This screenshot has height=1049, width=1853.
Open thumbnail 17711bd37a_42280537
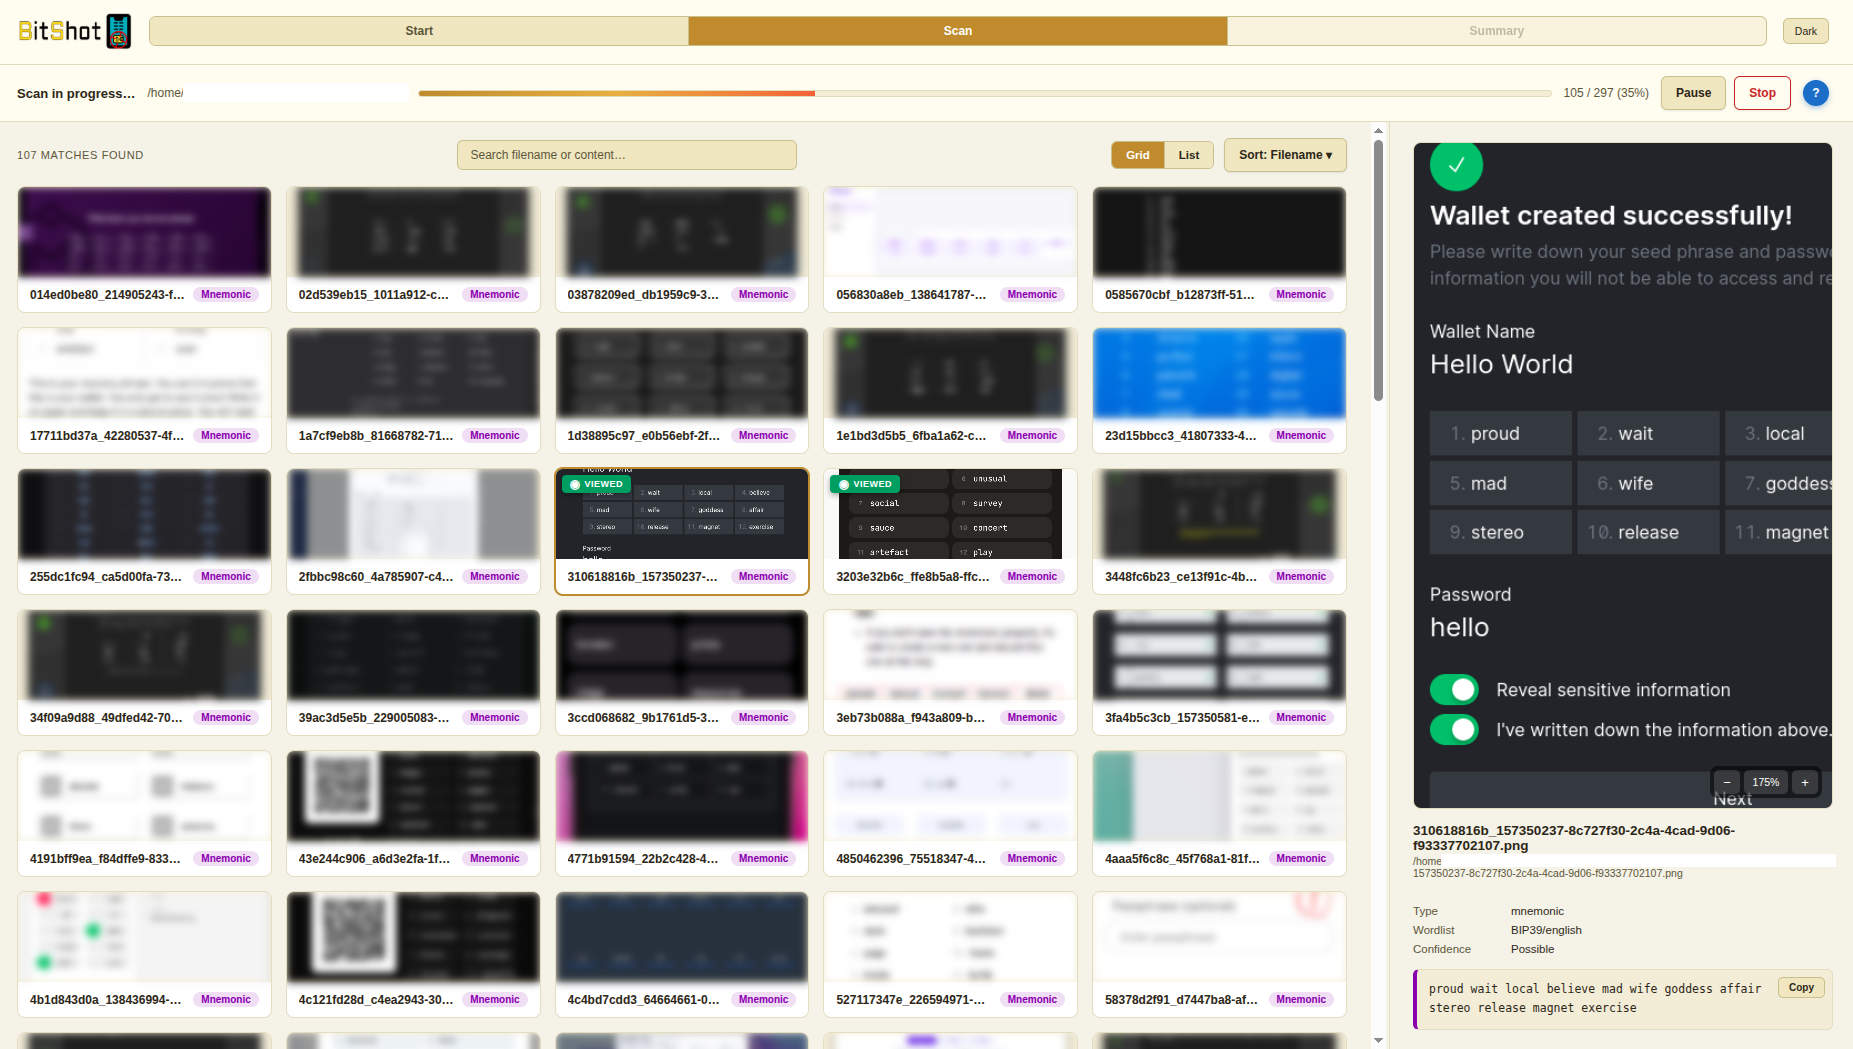click(144, 391)
